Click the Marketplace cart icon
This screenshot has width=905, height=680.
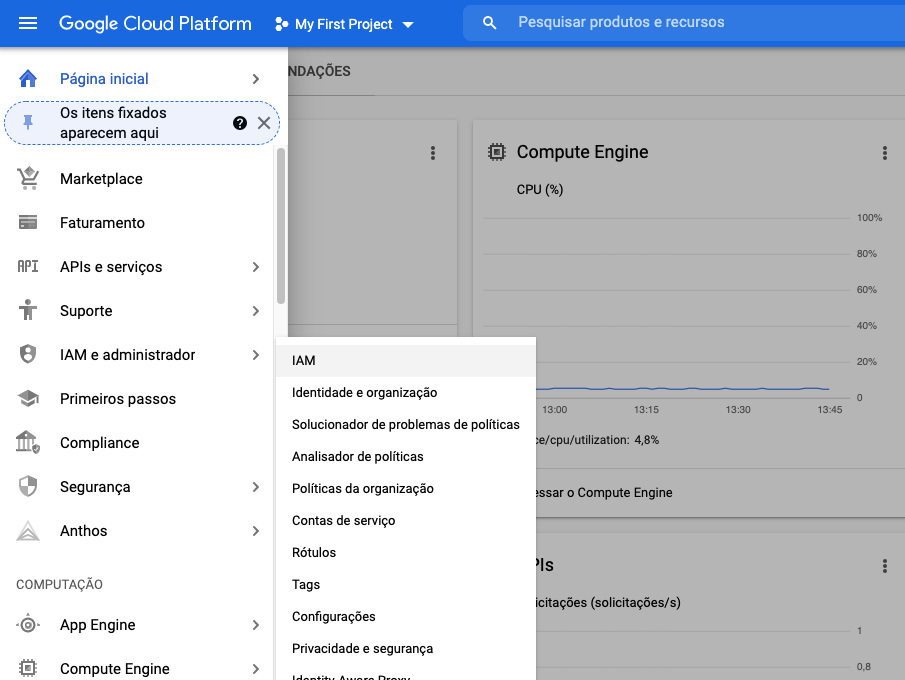coord(28,178)
